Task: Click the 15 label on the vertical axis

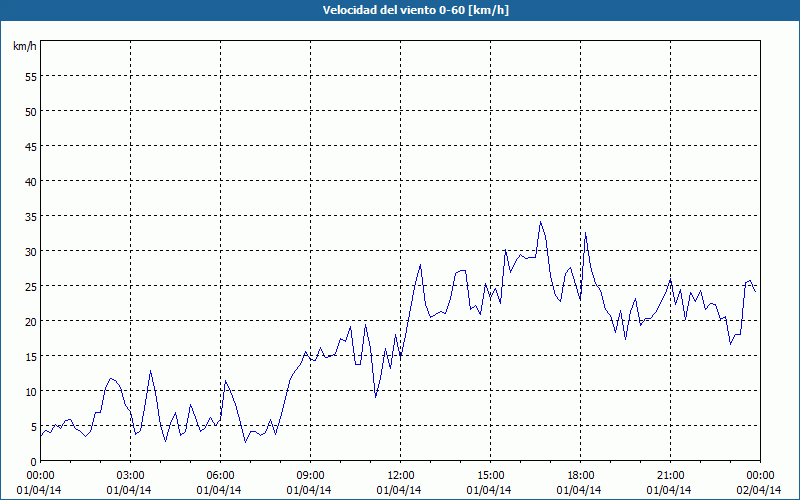Action: [x=31, y=356]
